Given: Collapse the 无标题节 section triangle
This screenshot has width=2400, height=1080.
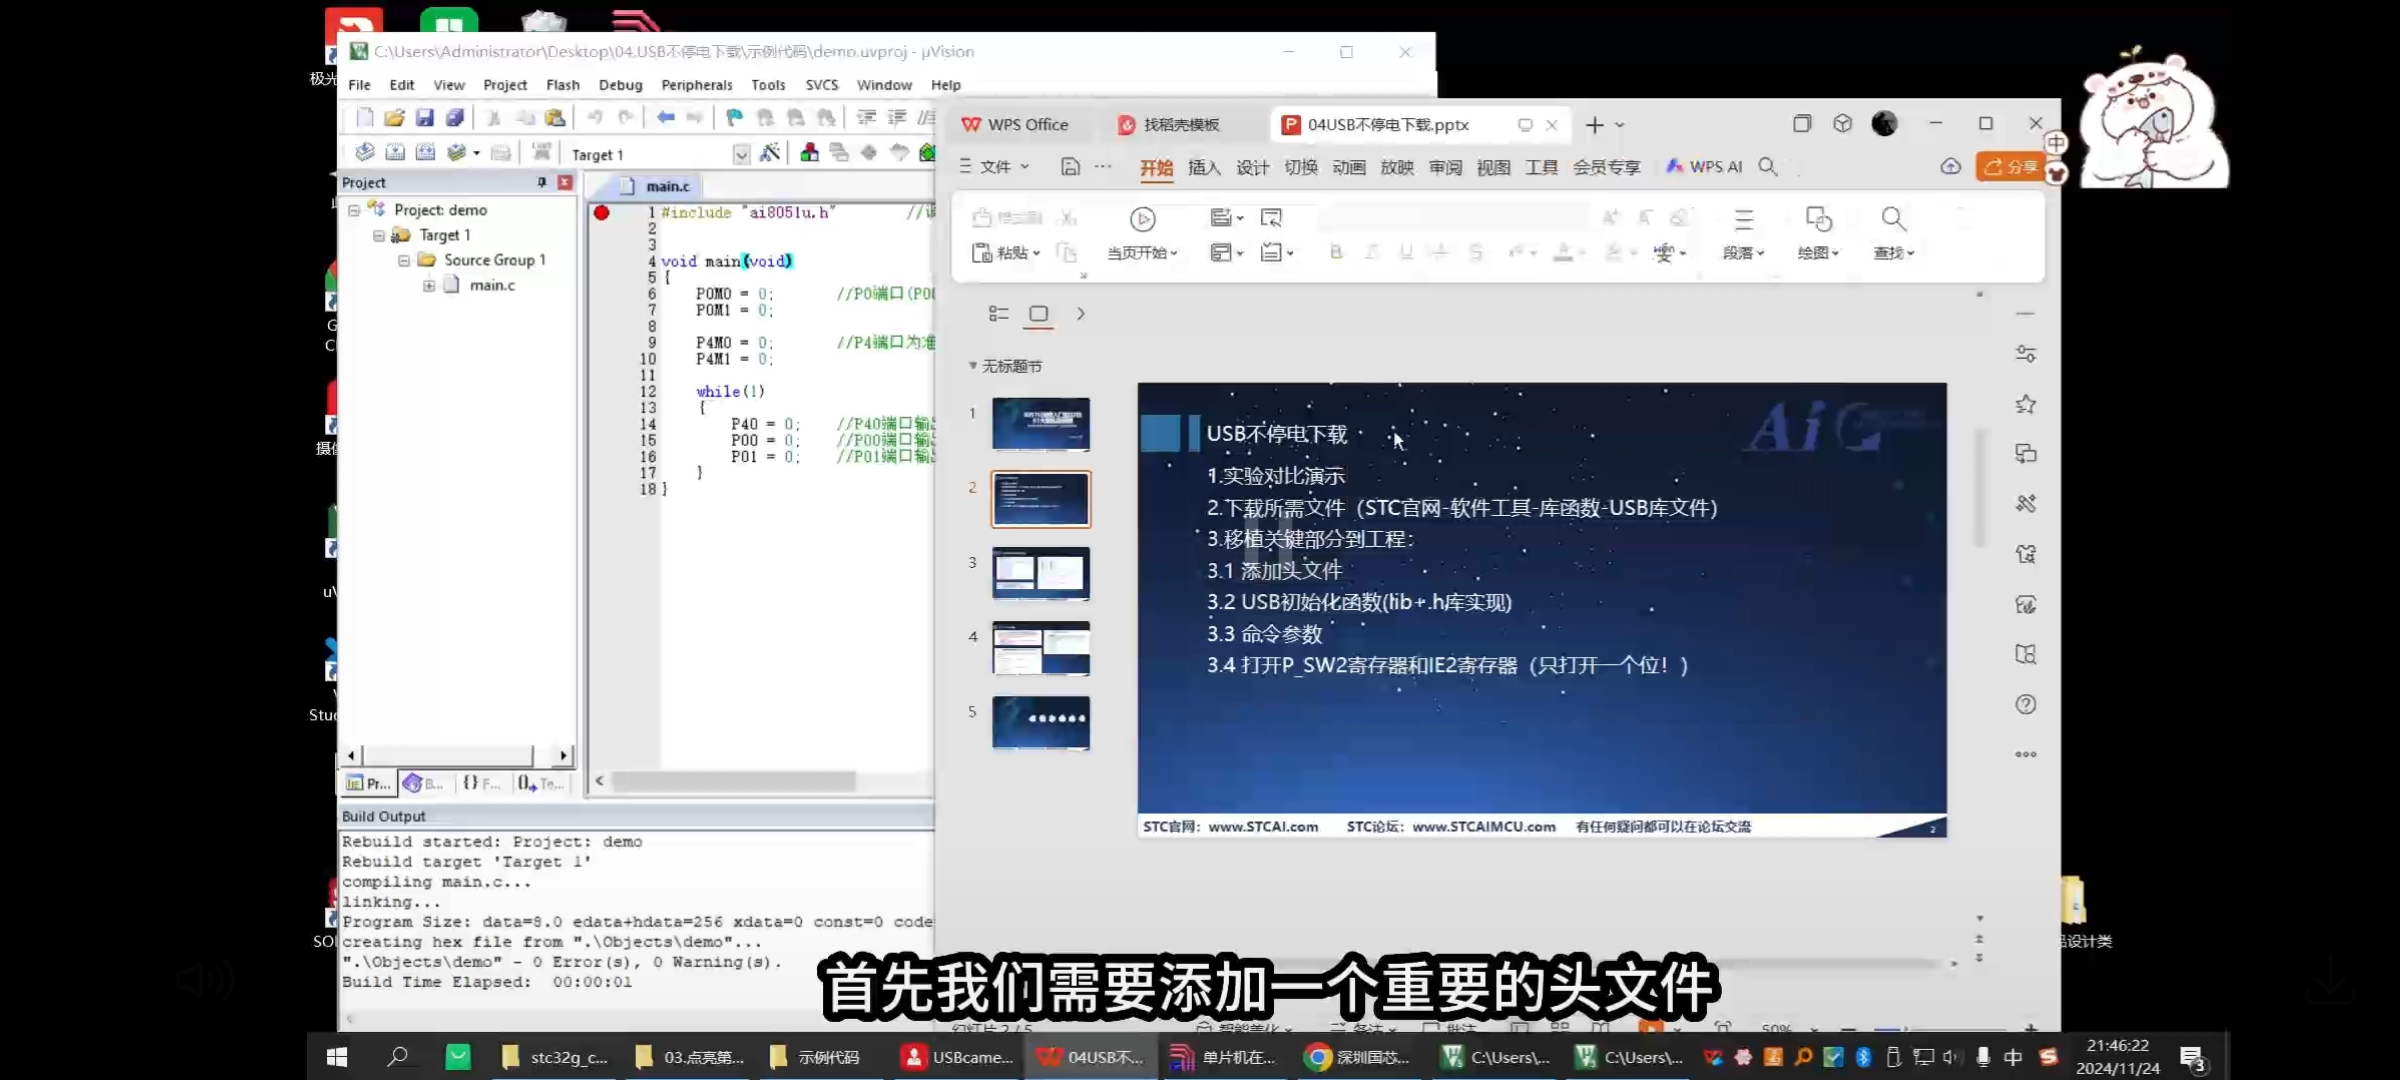Looking at the screenshot, I should point(972,366).
